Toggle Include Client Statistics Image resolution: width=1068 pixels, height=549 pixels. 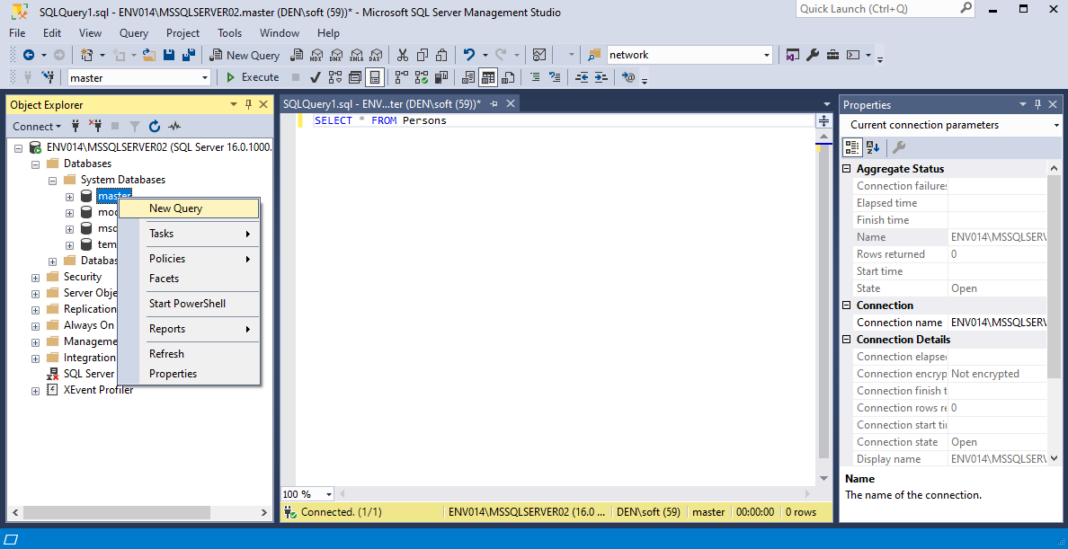441,77
